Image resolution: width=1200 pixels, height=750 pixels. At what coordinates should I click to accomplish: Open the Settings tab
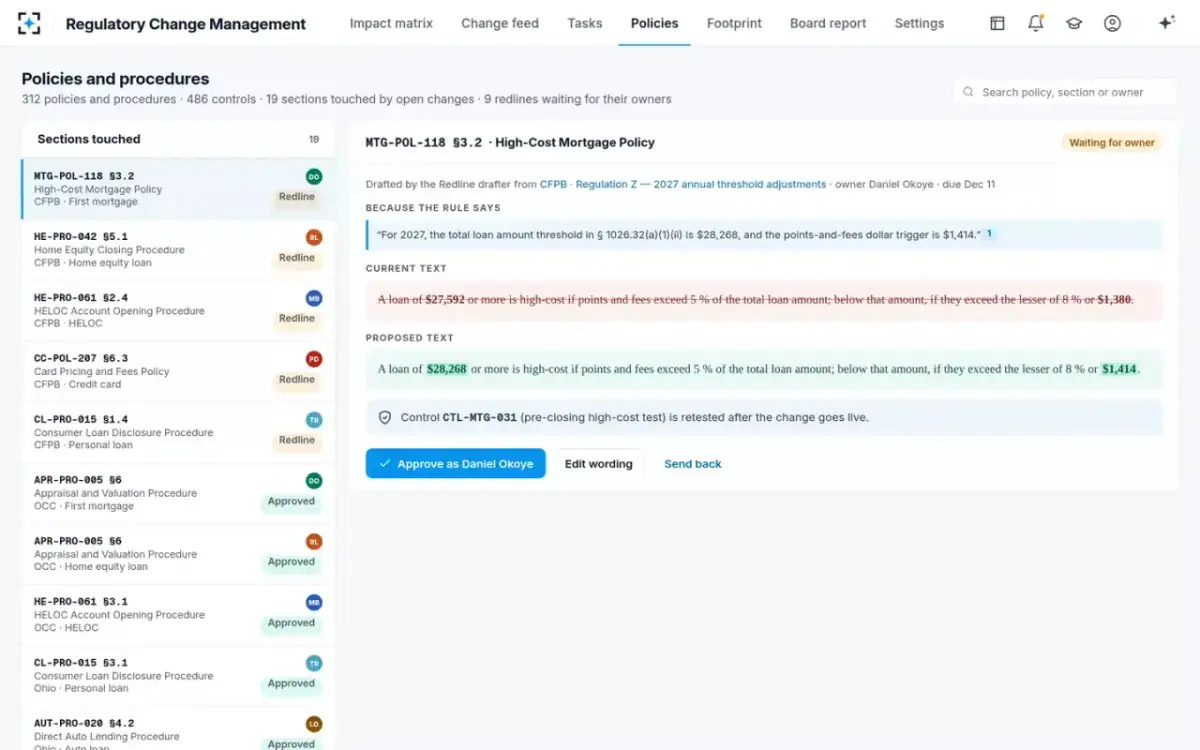pos(919,23)
